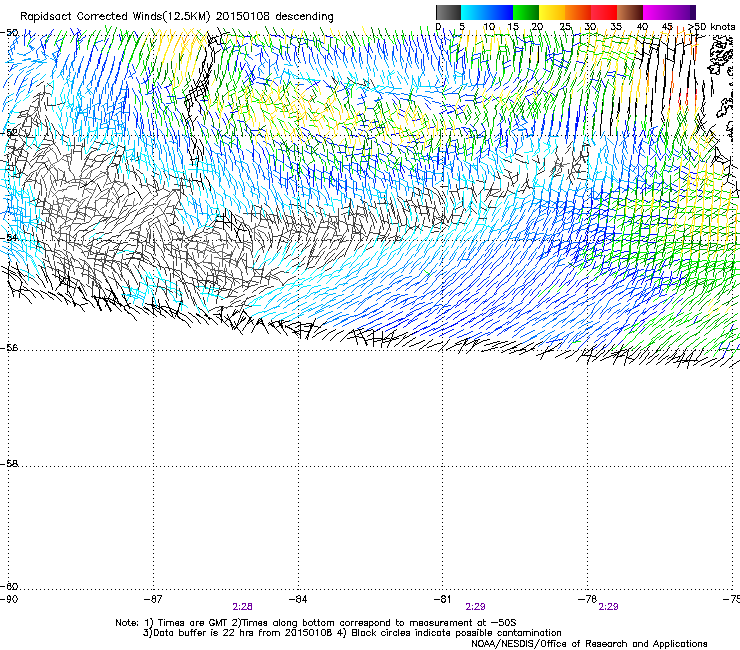Click the -60 latitude axis label
This screenshot has width=740, height=650.
click(x=9, y=586)
